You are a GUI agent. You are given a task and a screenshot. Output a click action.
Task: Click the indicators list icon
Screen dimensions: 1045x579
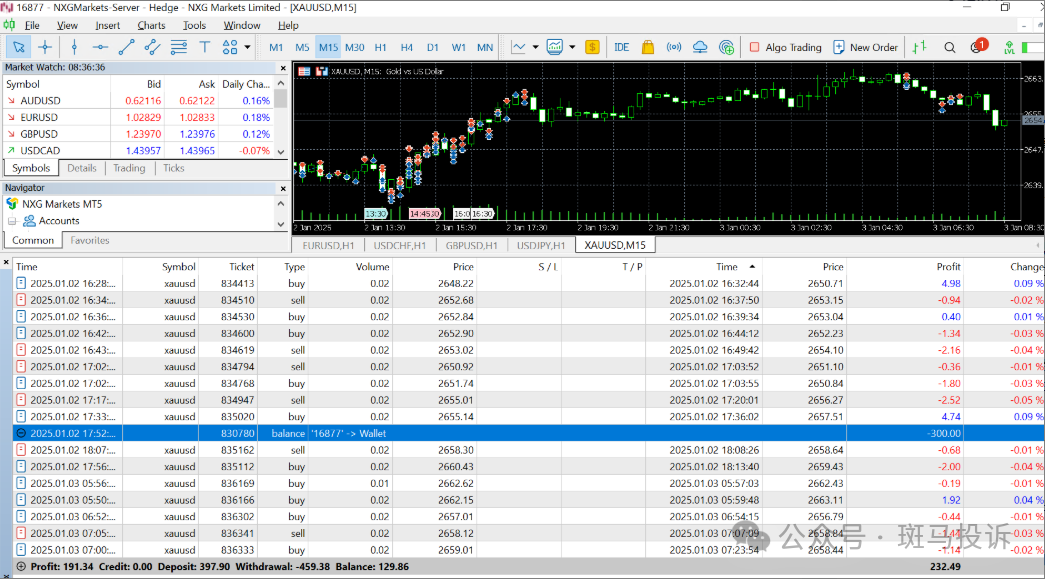pyautogui.click(x=554, y=47)
